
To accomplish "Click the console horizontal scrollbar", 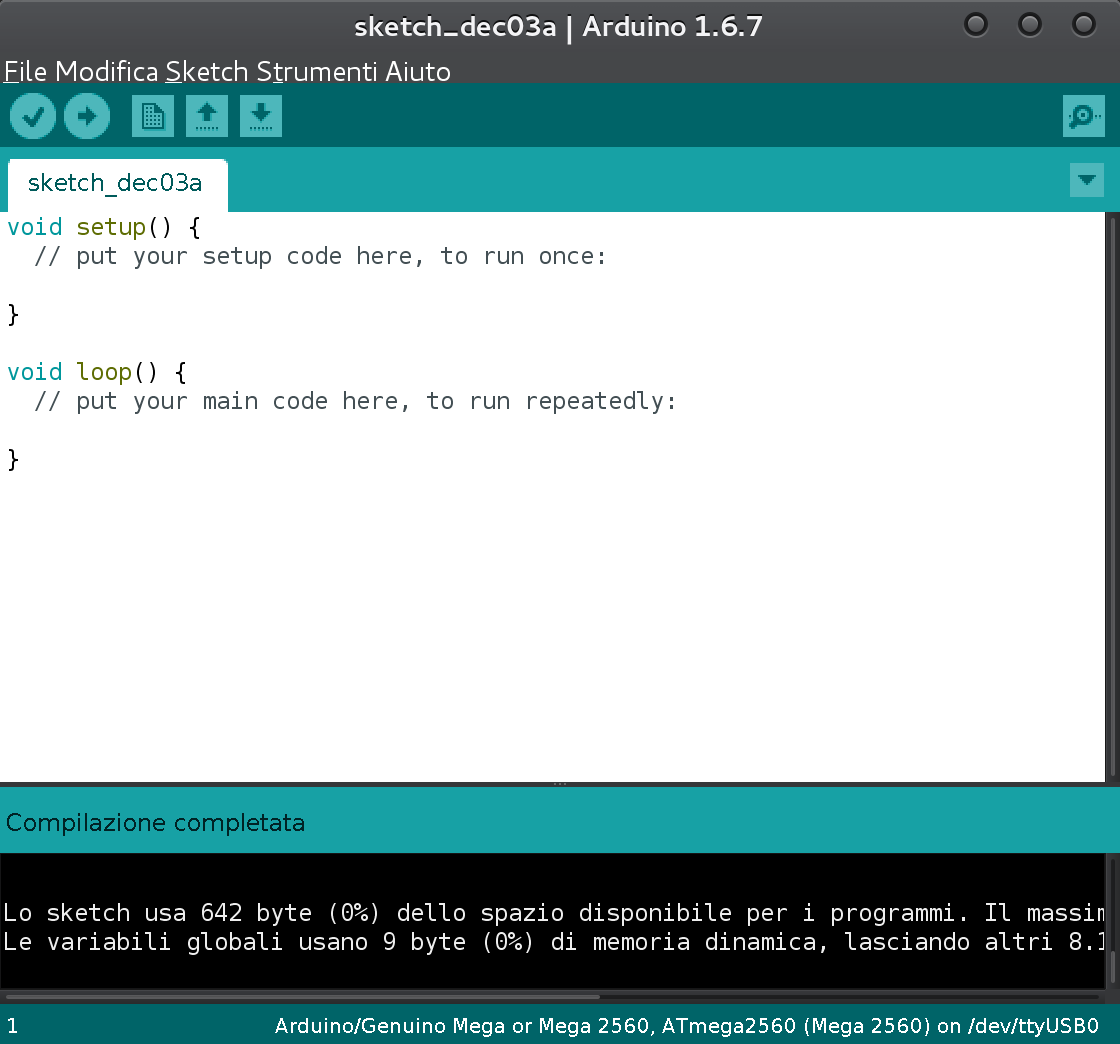I will click(x=301, y=995).
